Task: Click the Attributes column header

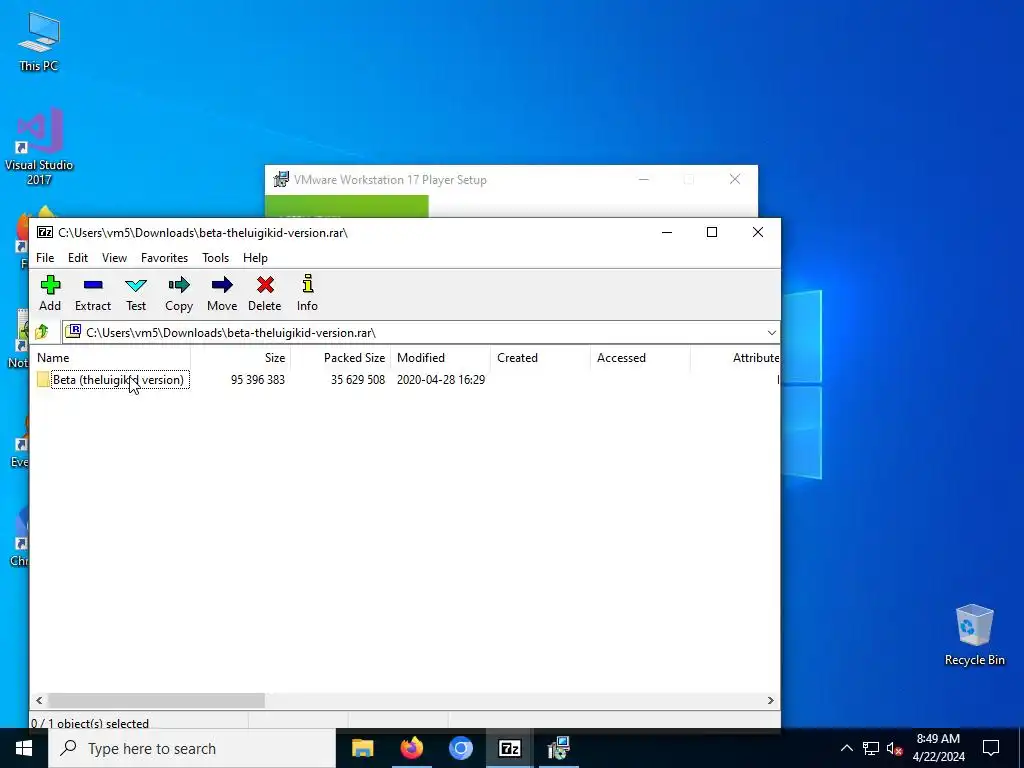Action: coord(735,358)
